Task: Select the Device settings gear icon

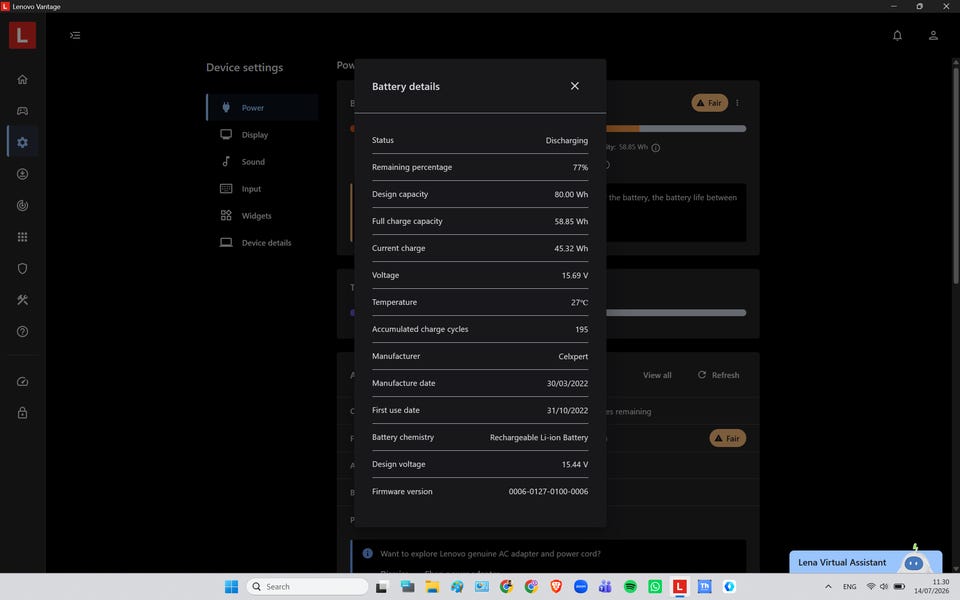Action: [x=23, y=142]
